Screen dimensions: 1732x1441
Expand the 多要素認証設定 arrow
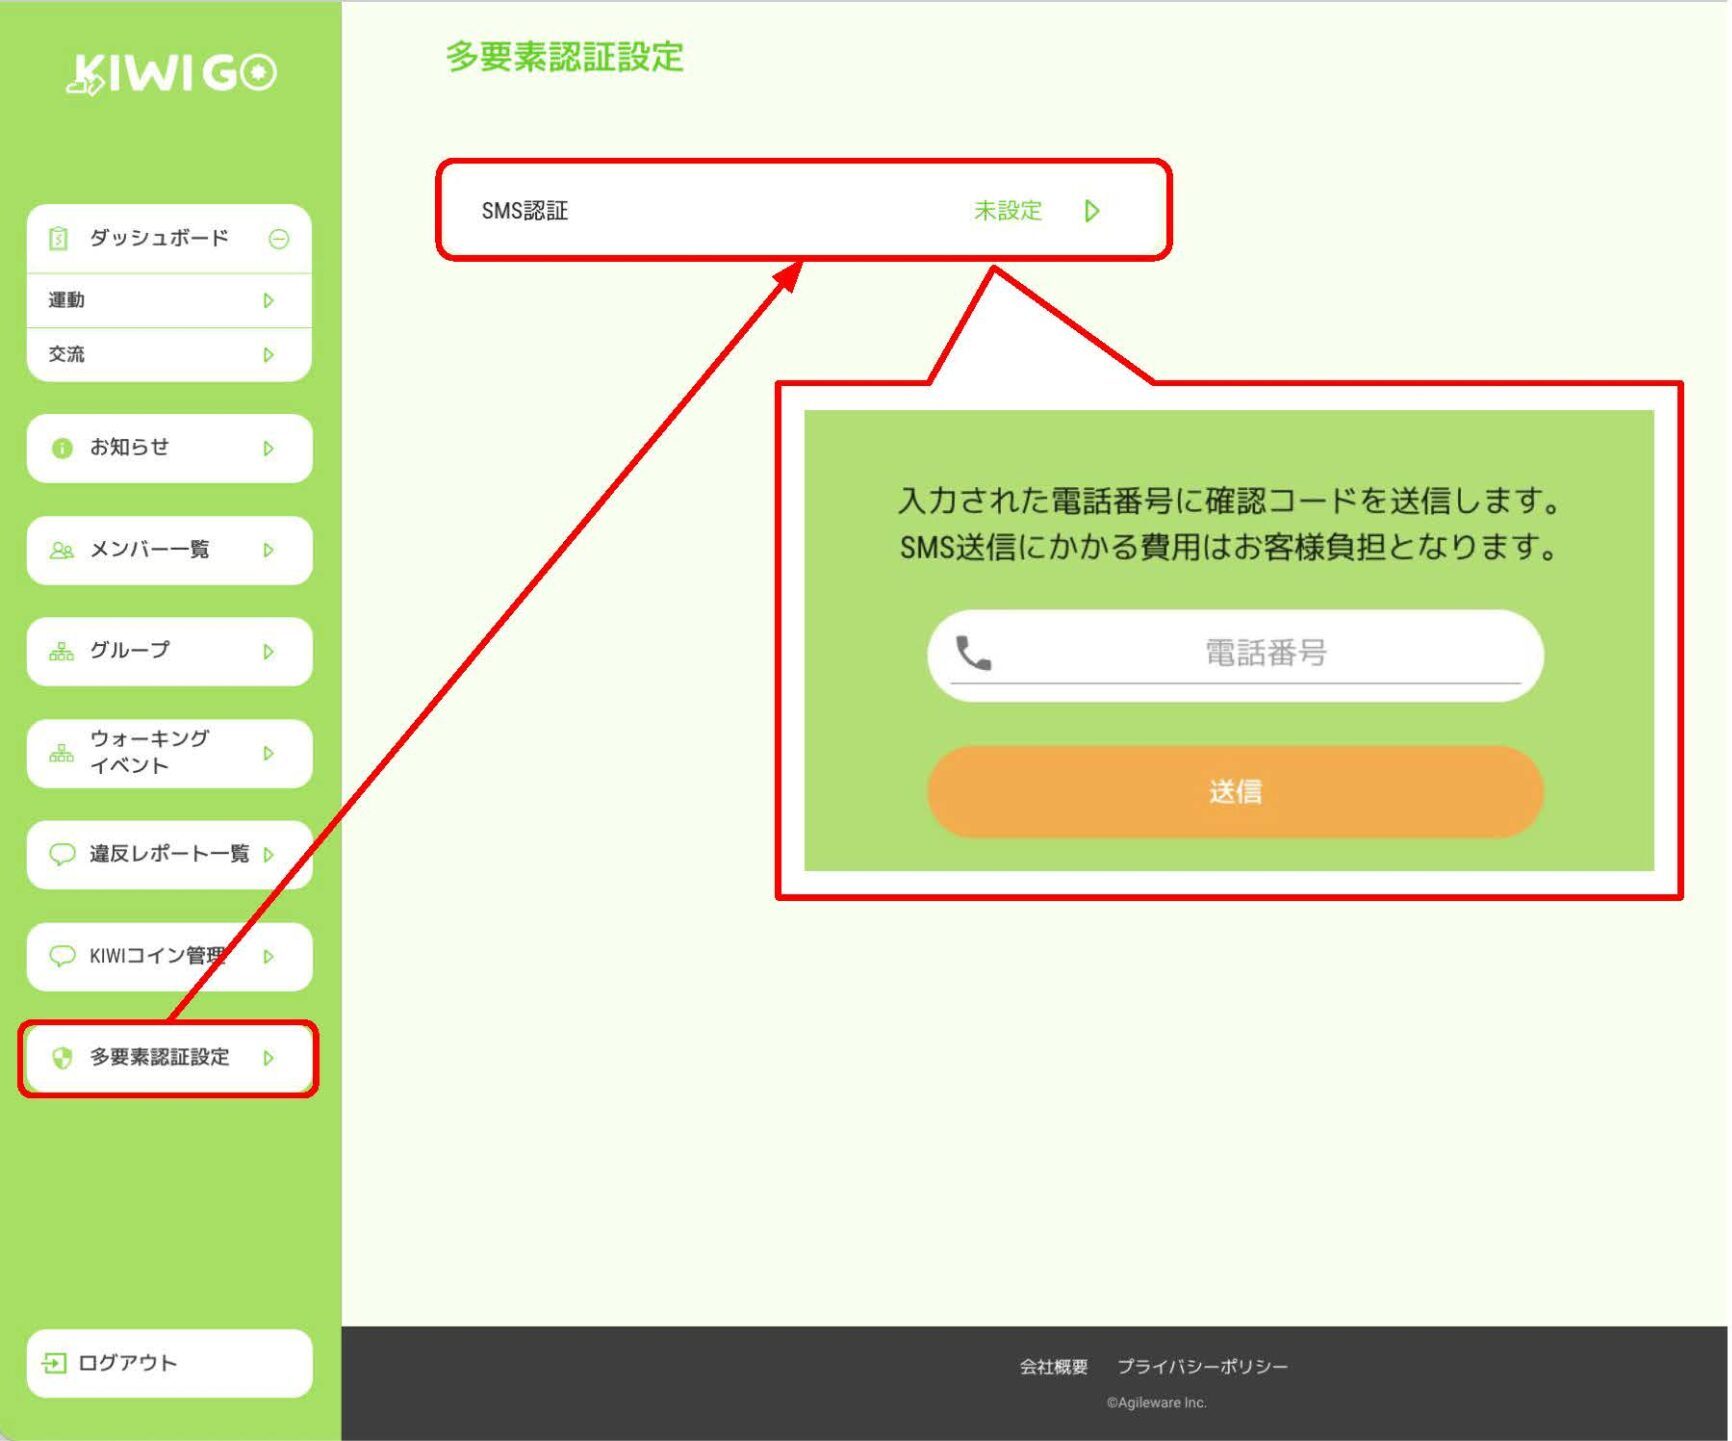(x=268, y=1058)
